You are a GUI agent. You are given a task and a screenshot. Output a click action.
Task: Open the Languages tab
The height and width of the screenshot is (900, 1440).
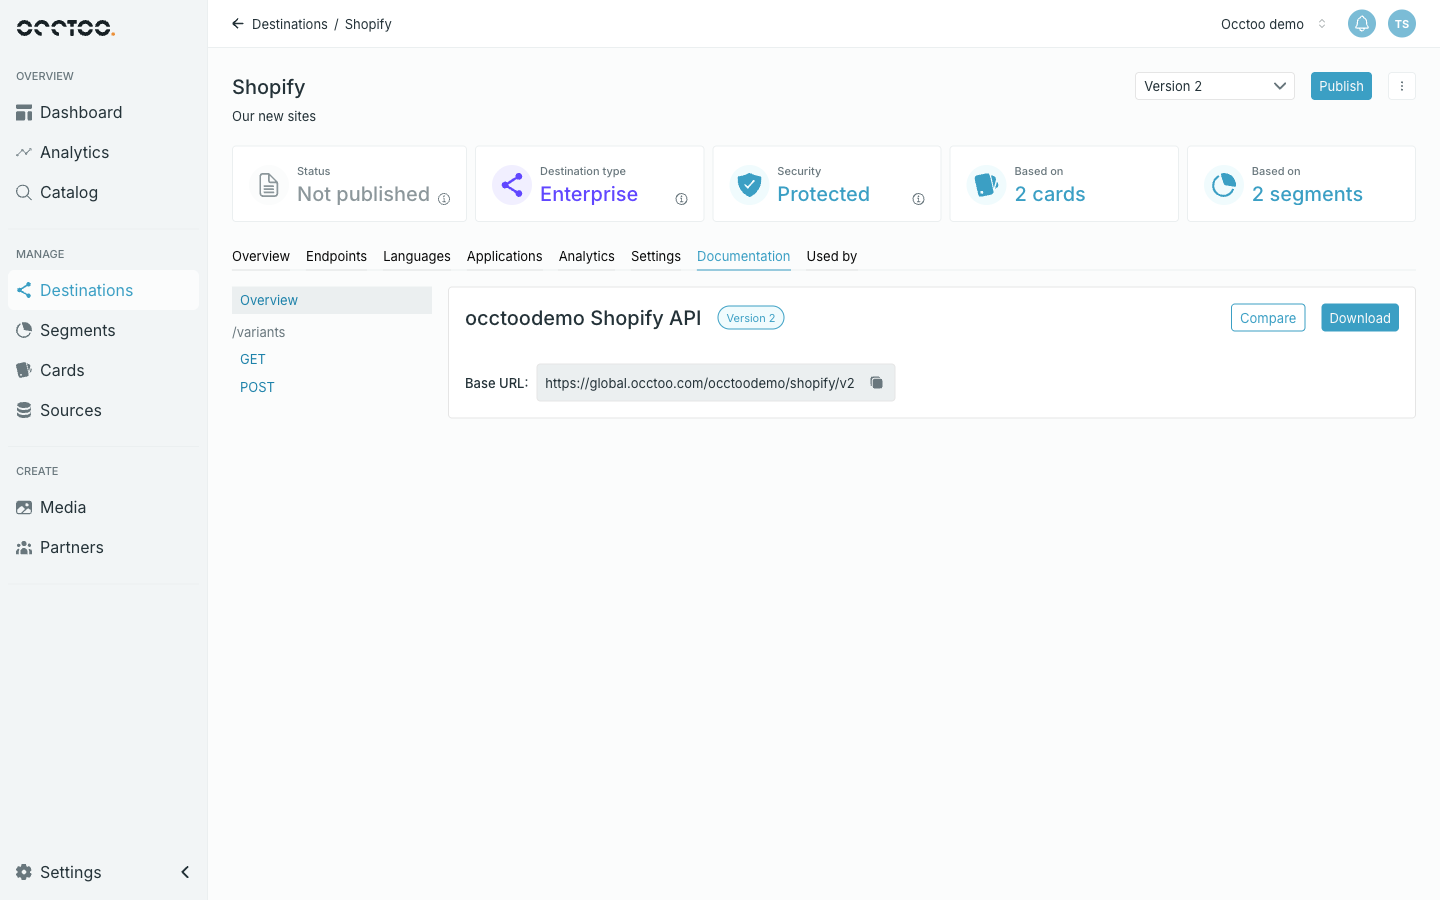click(417, 257)
